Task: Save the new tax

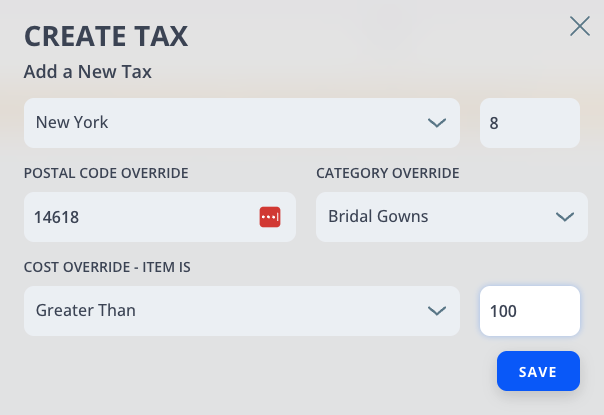Action: tap(538, 371)
